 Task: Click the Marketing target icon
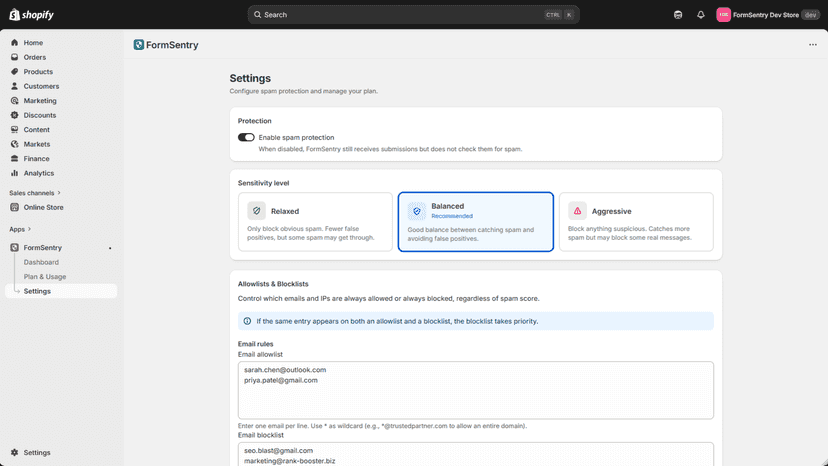14,100
